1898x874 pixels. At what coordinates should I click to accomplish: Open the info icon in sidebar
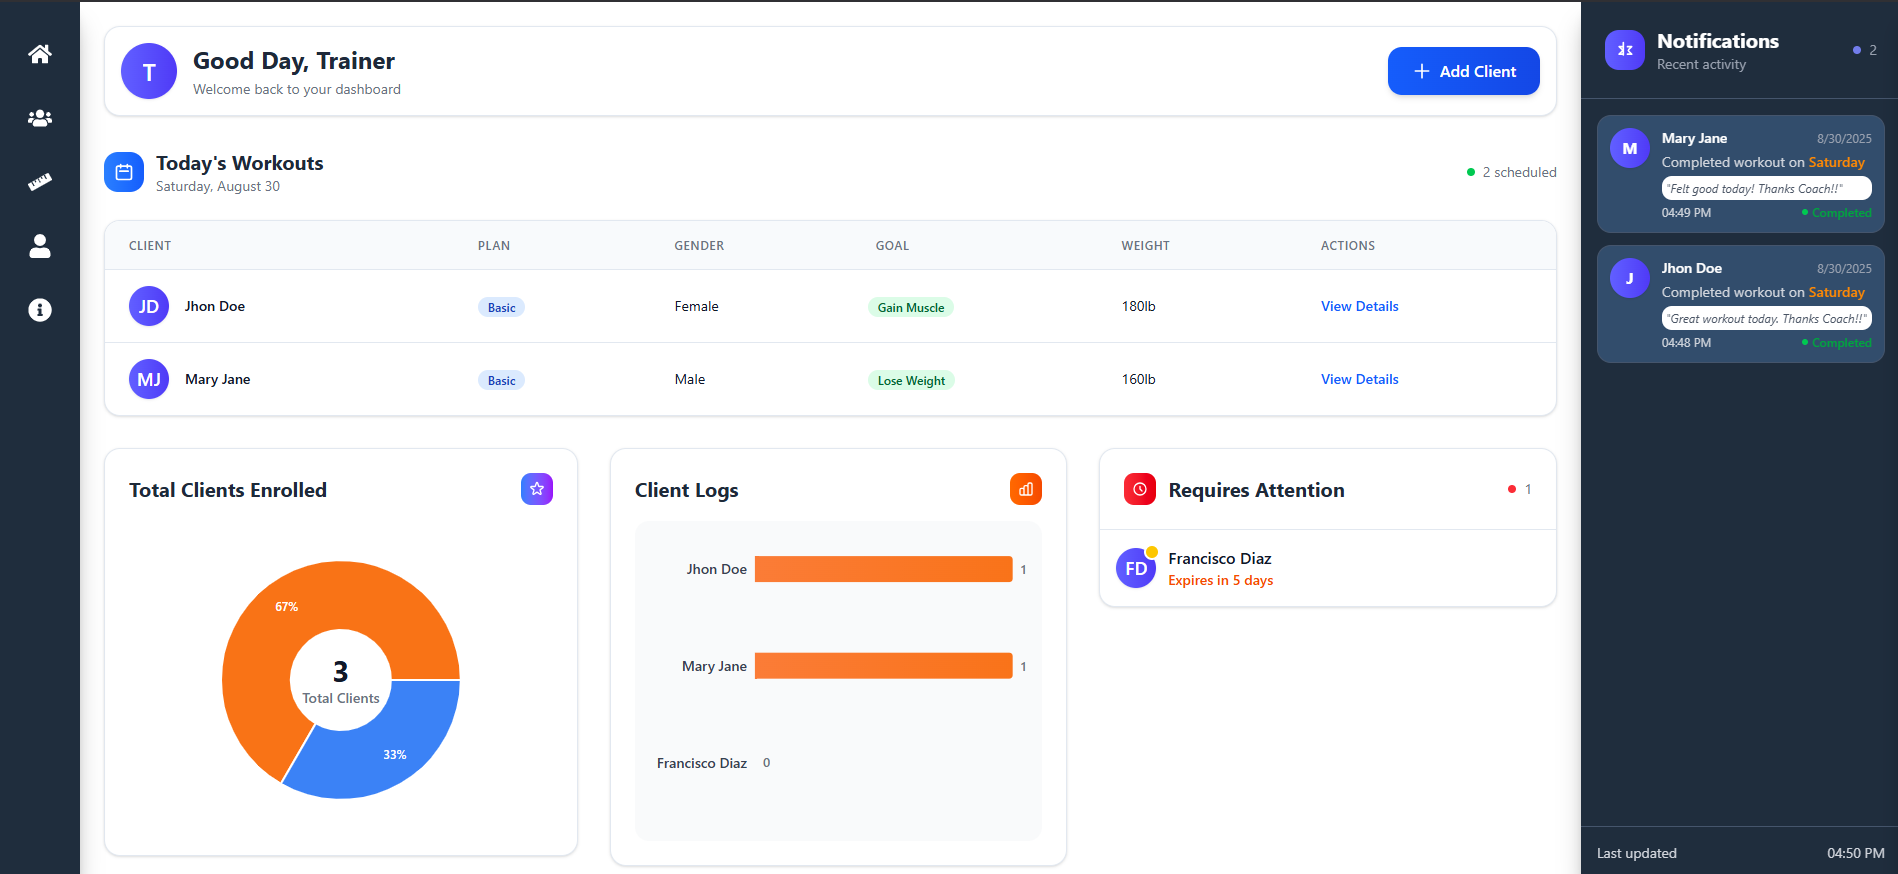coord(40,310)
